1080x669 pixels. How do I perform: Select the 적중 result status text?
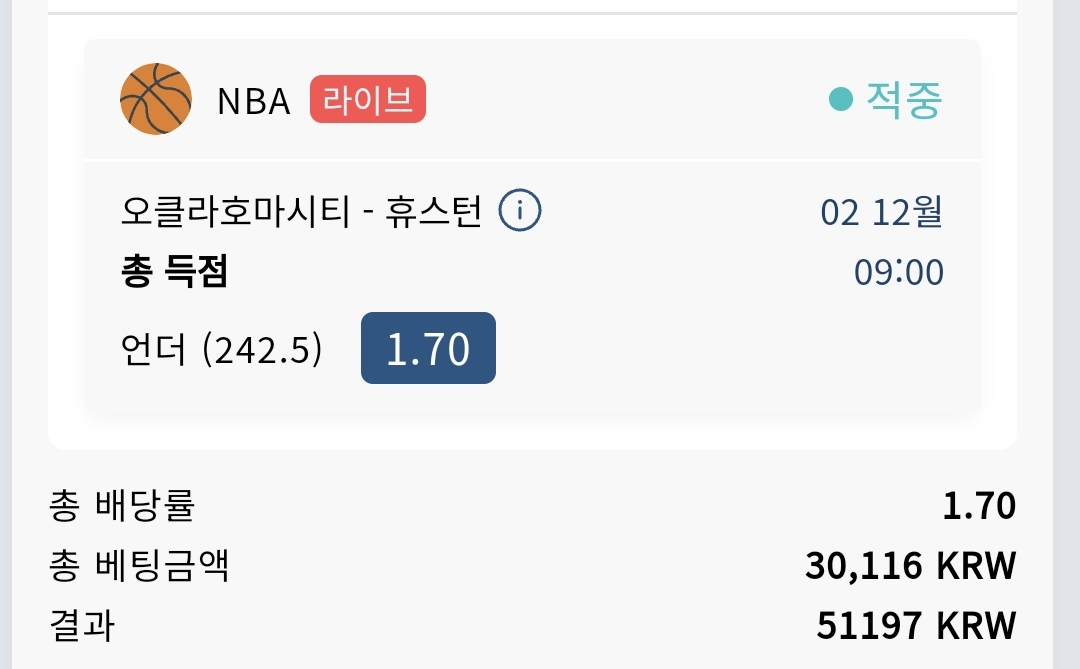(904, 100)
